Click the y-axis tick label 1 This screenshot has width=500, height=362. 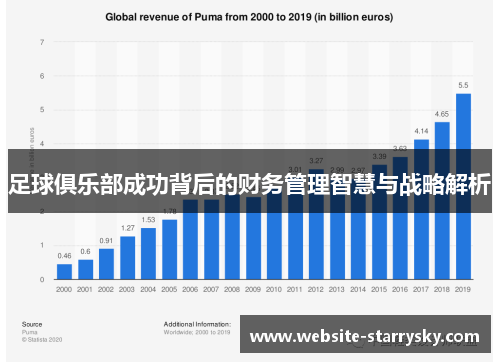tap(42, 245)
